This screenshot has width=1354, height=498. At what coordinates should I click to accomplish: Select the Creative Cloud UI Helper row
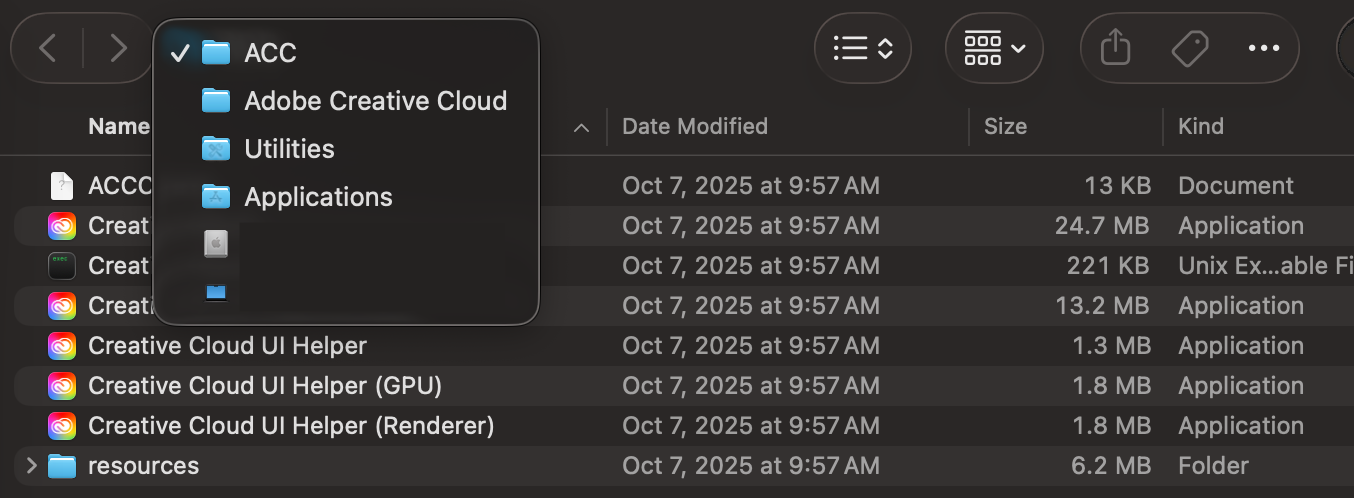click(x=227, y=346)
